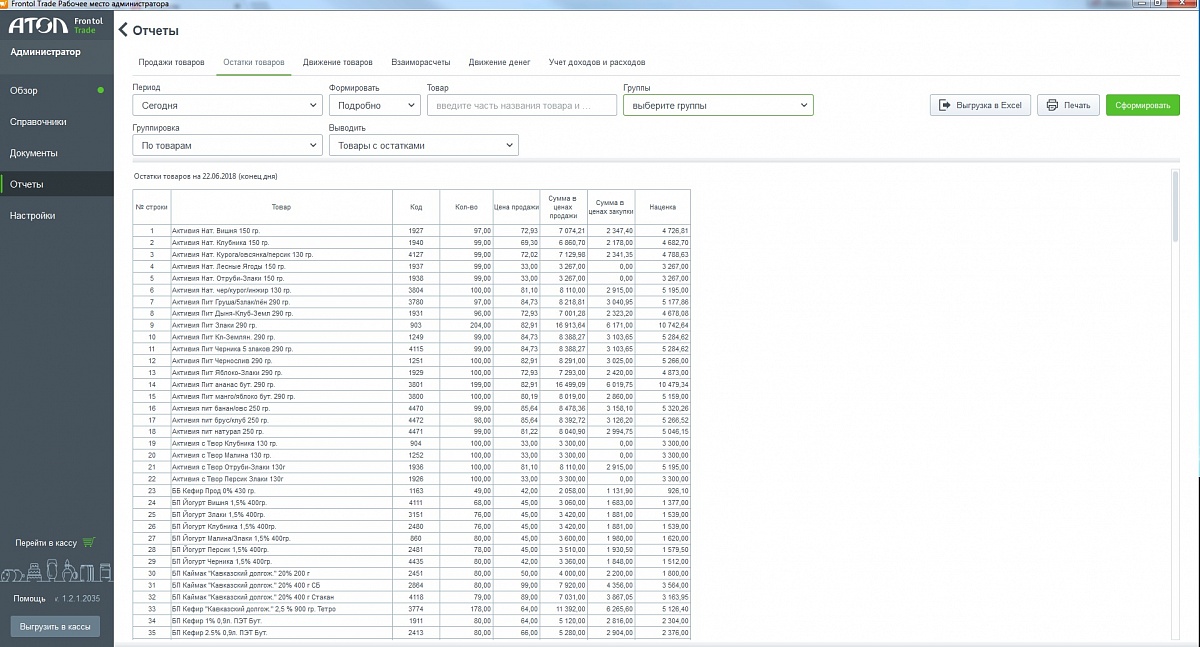Open Справочники in the sidebar
The height and width of the screenshot is (647, 1200).
coord(38,122)
